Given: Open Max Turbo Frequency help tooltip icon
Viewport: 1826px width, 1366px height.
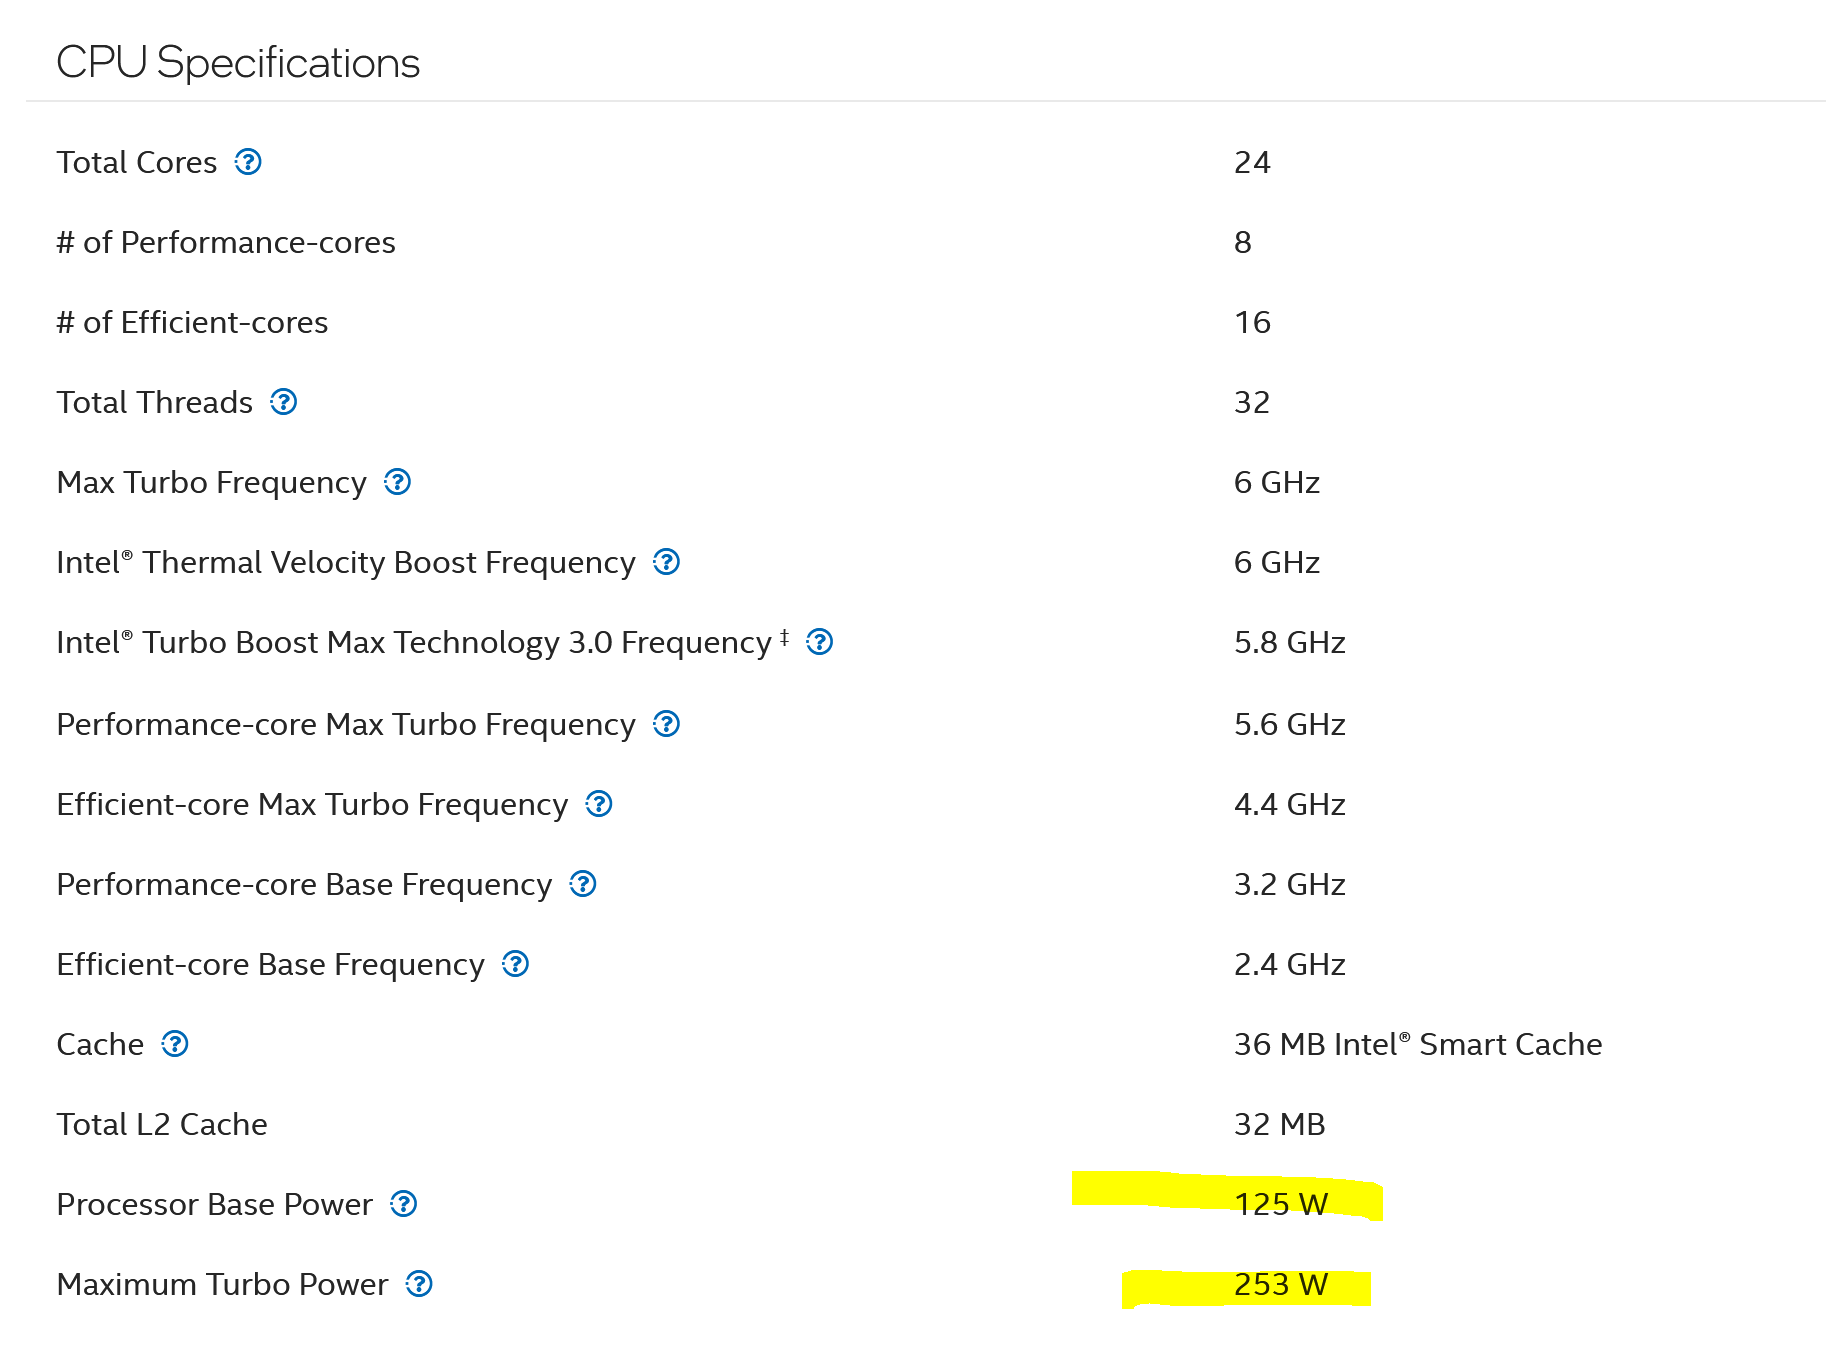Looking at the screenshot, I should point(398,482).
